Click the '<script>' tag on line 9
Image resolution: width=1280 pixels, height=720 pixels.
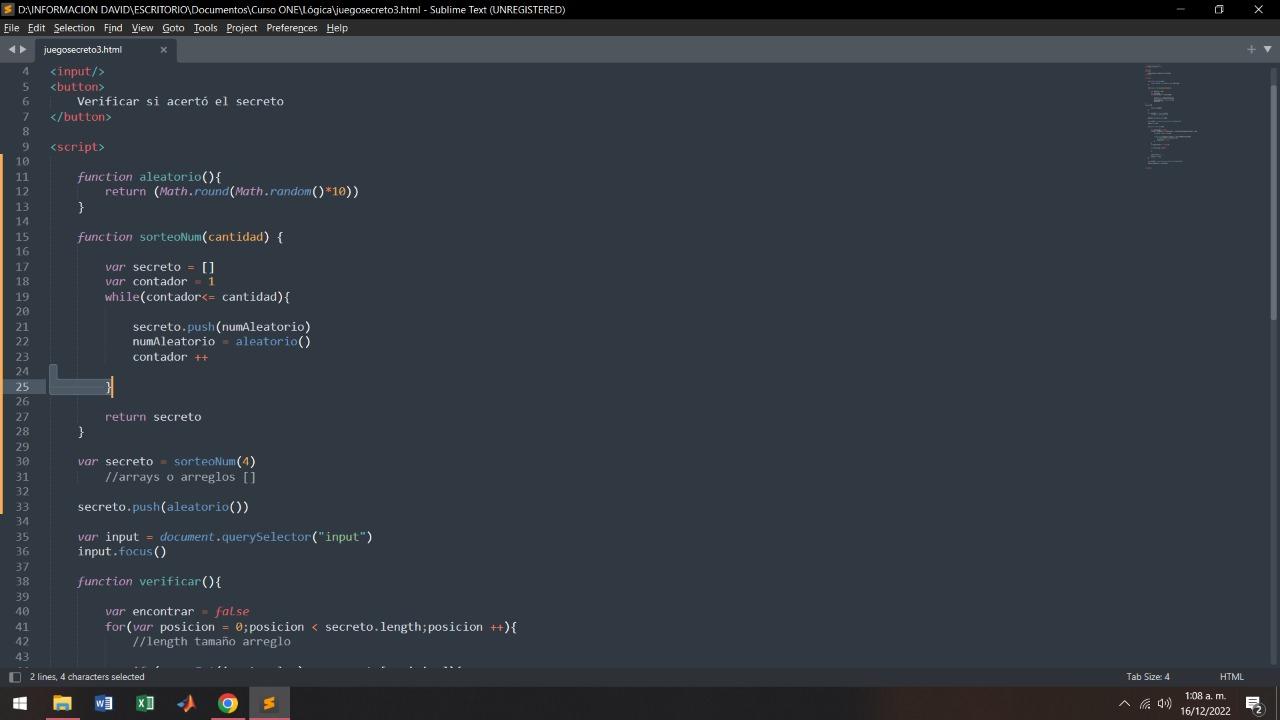(x=77, y=147)
